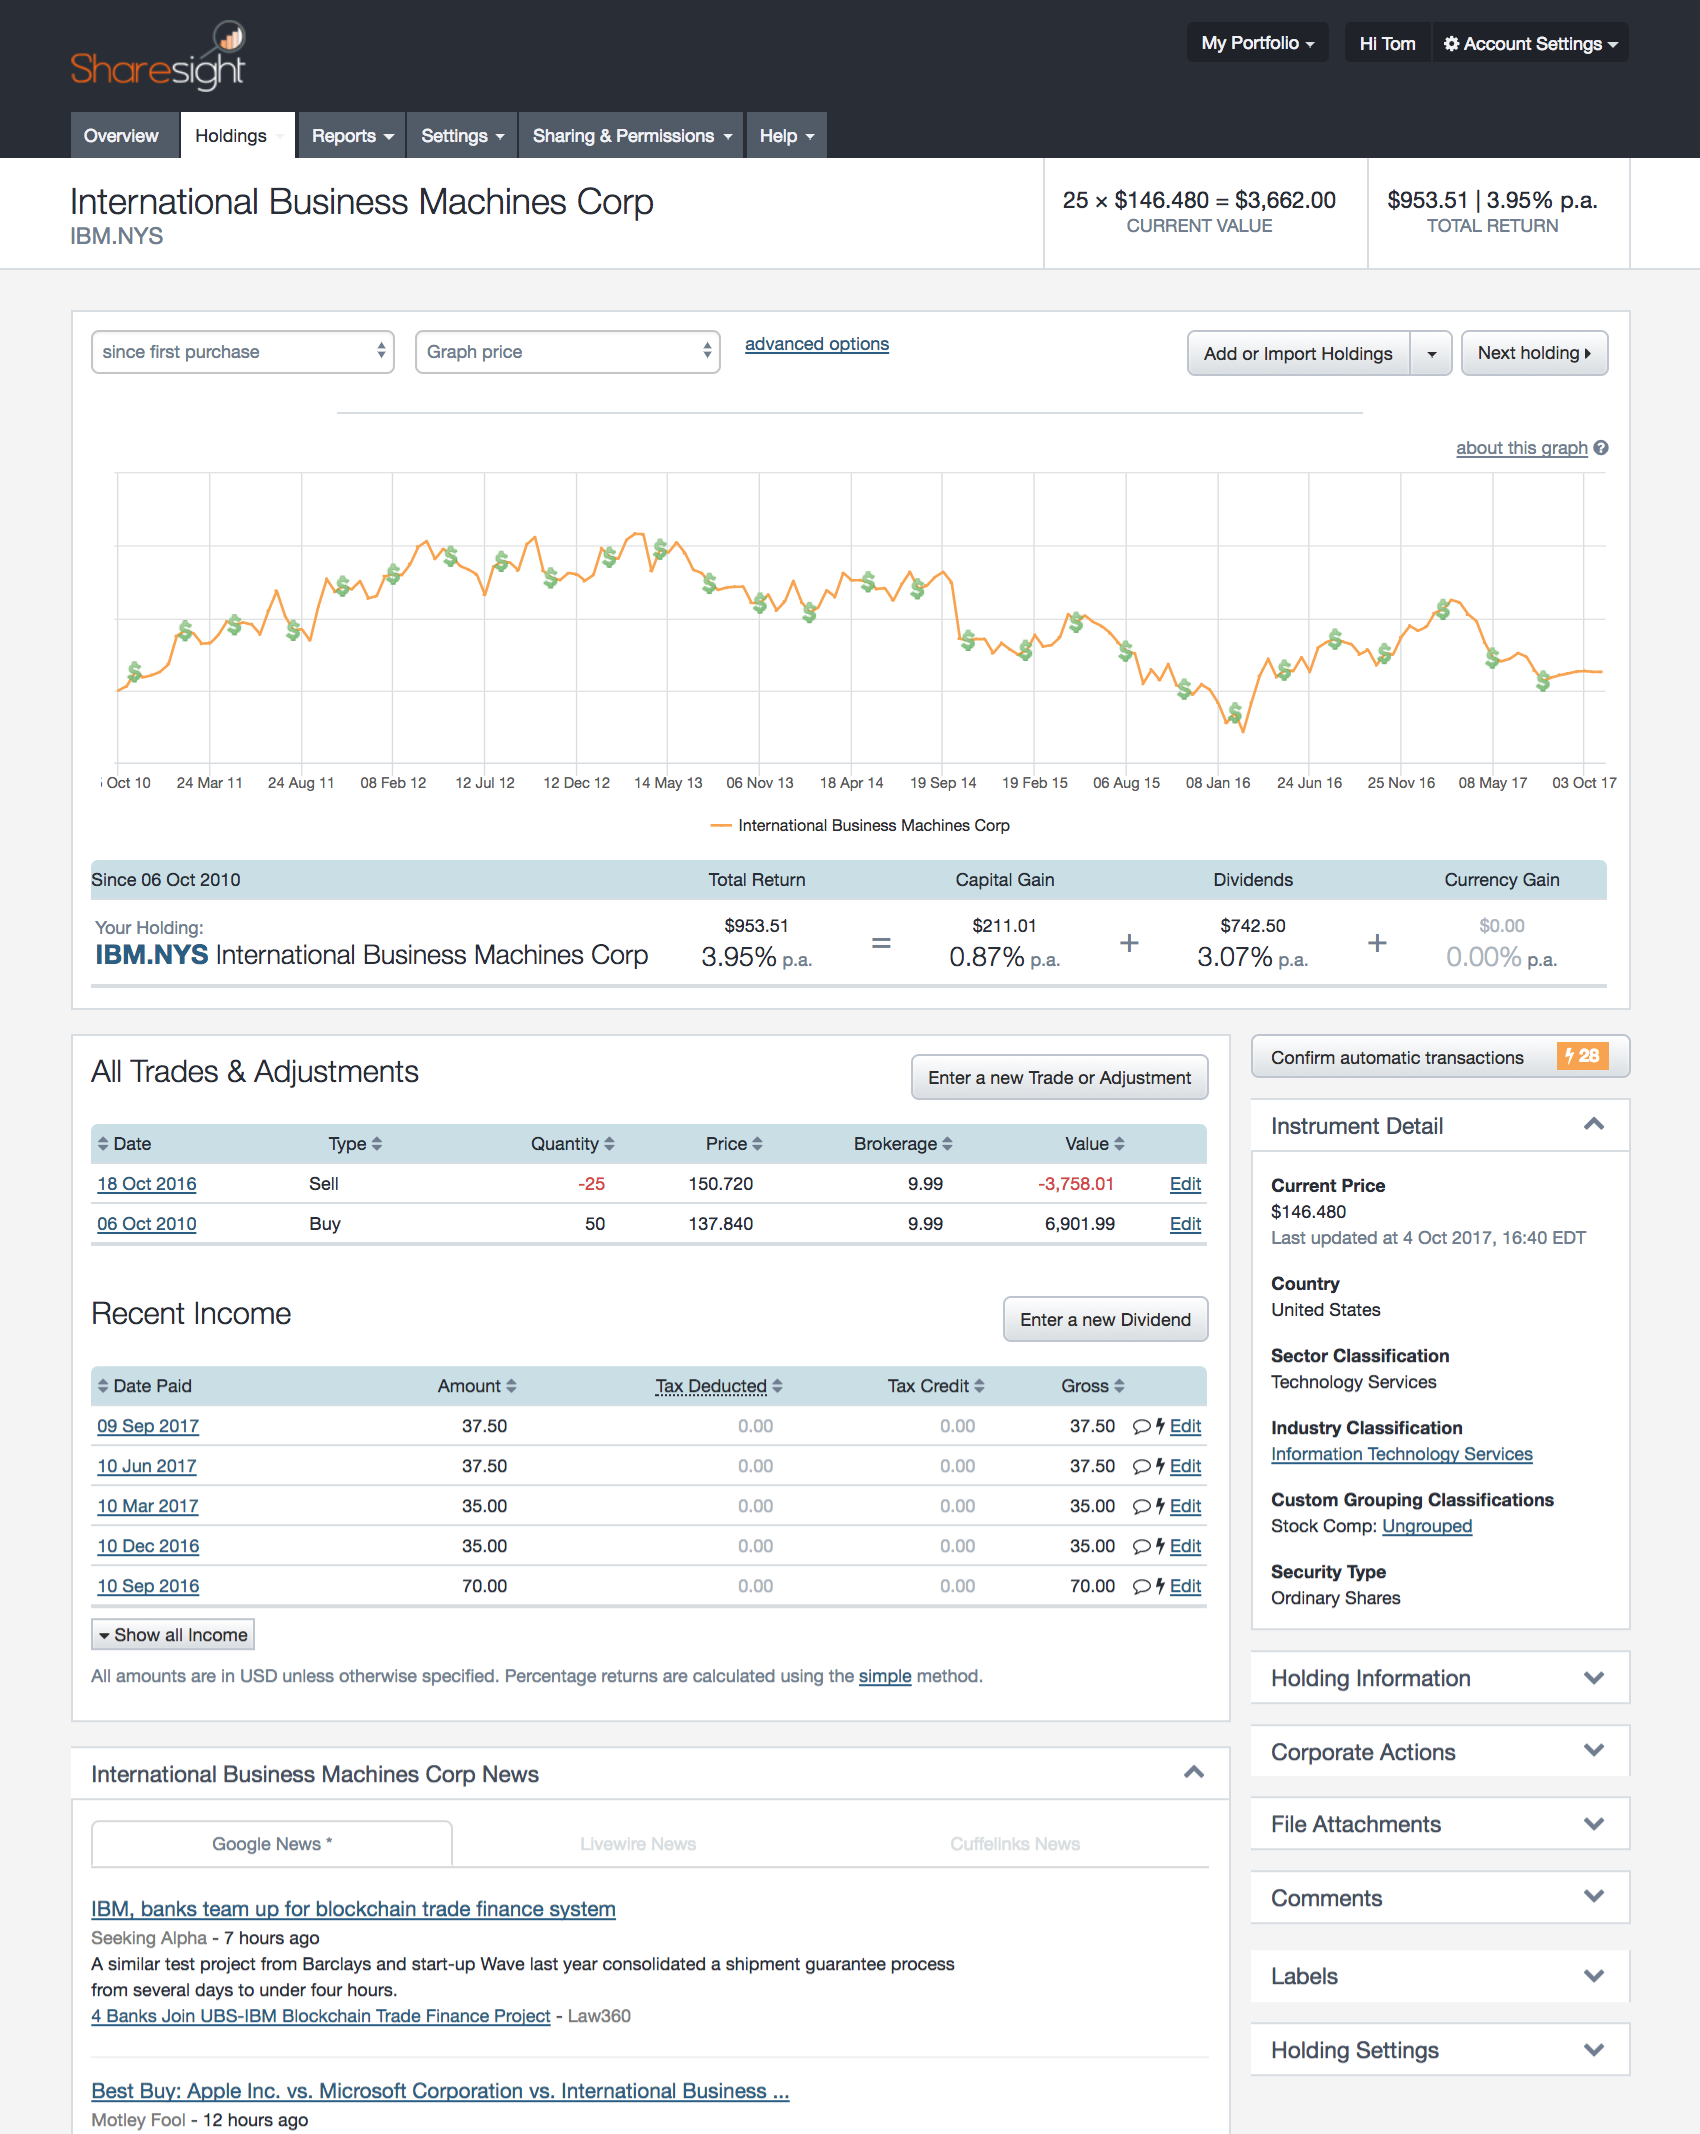The width and height of the screenshot is (1700, 2134).
Task: Open Sharing & Permissions menu
Action: click(632, 136)
